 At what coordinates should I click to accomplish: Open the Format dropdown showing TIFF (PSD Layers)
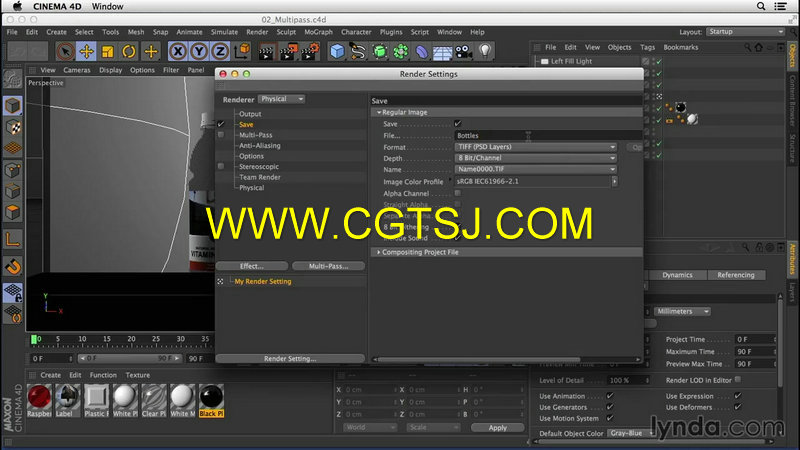point(536,147)
